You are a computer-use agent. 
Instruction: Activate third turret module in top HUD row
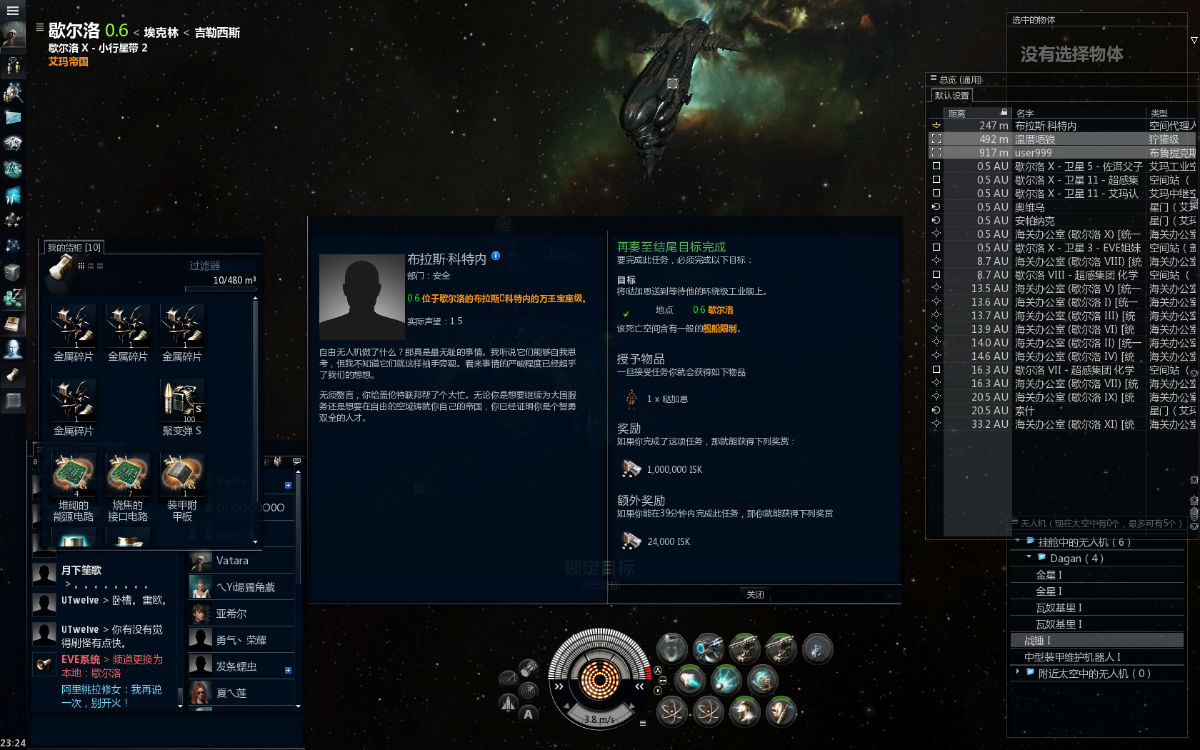pos(744,648)
